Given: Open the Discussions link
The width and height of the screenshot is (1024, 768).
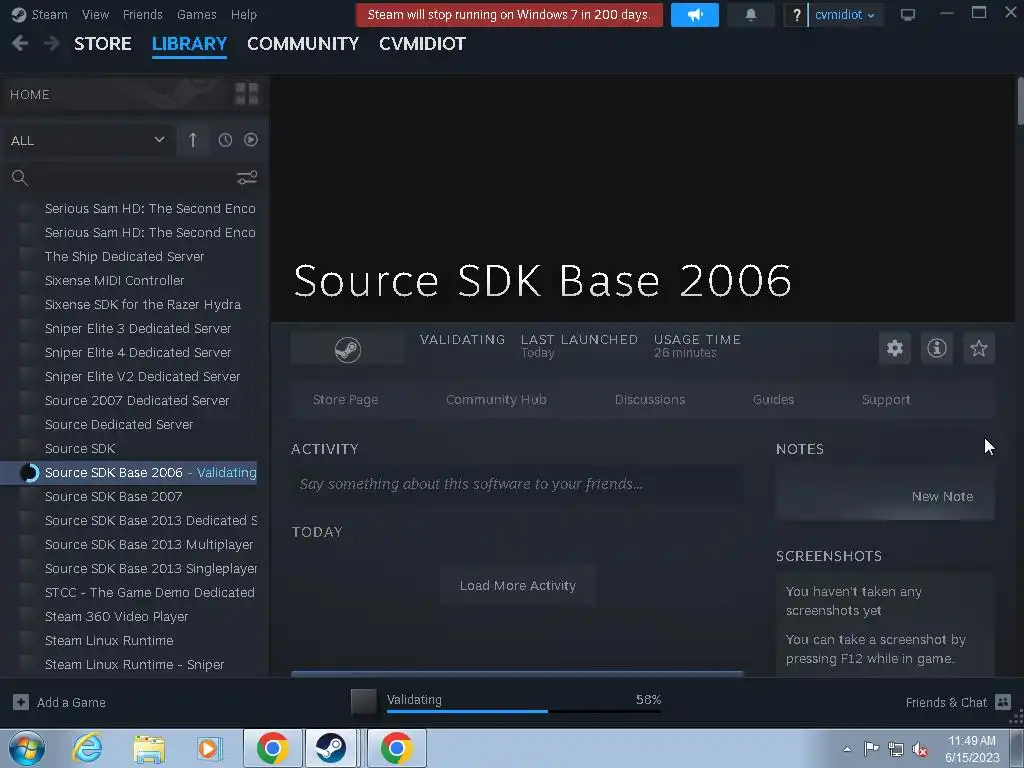Looking at the screenshot, I should point(650,400).
